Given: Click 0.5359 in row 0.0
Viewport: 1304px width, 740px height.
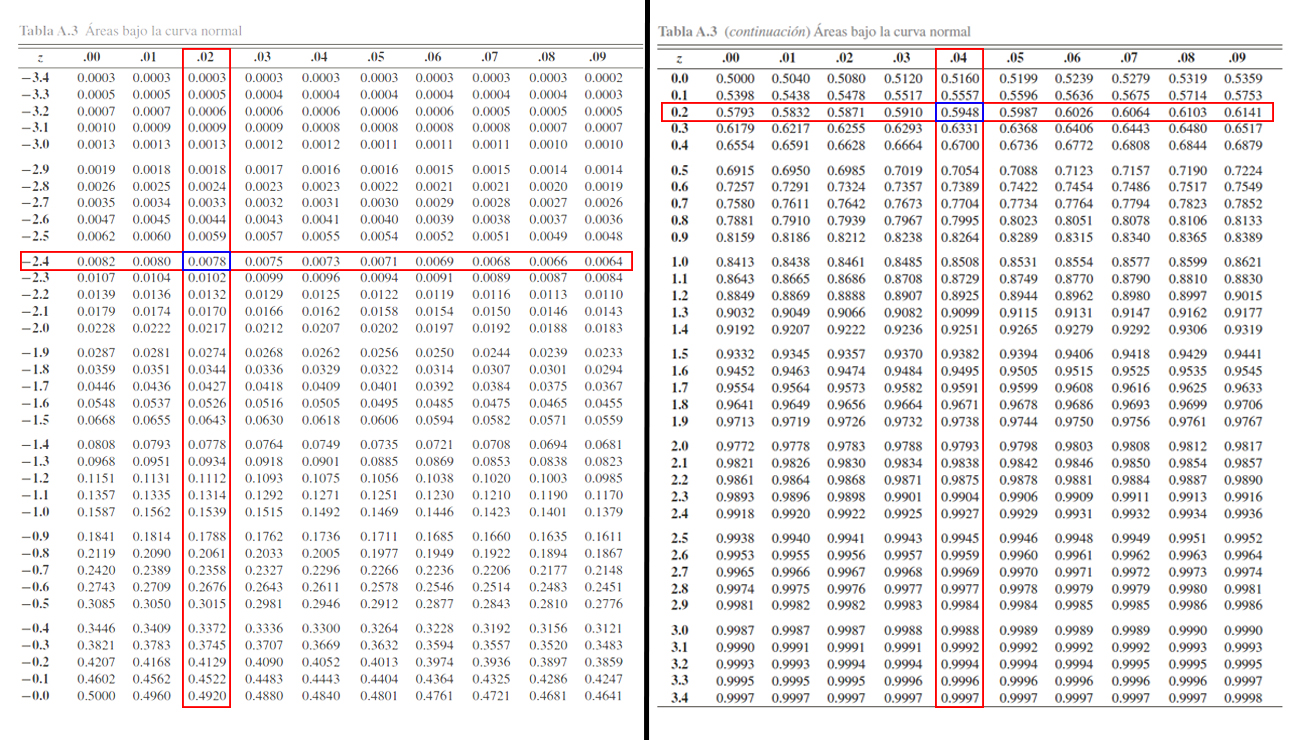Looking at the screenshot, I should tap(1243, 78).
